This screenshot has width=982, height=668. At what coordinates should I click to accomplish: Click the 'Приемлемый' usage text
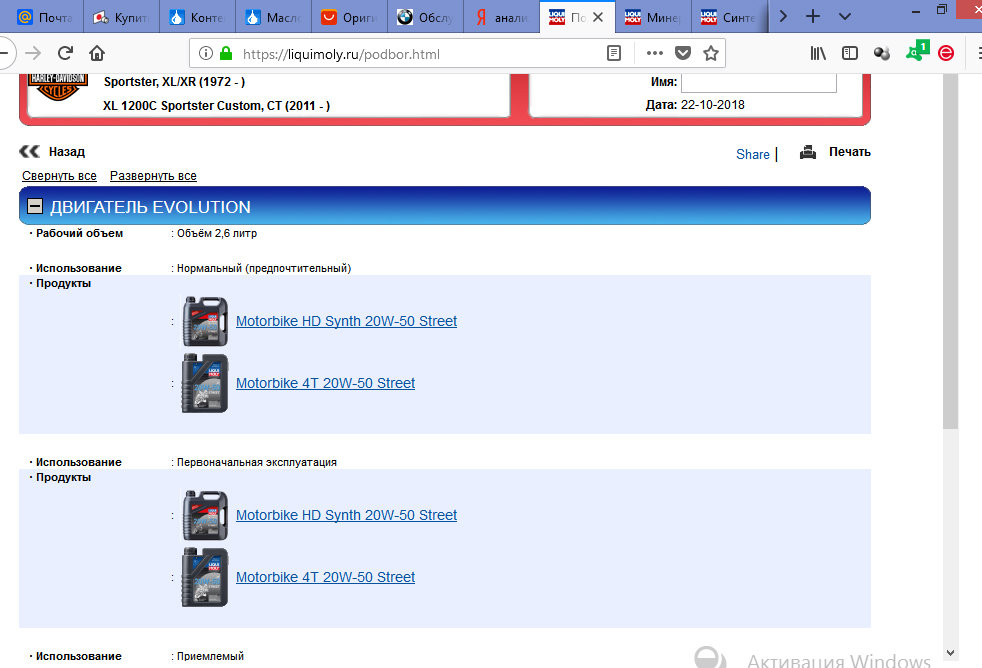pyautogui.click(x=210, y=656)
